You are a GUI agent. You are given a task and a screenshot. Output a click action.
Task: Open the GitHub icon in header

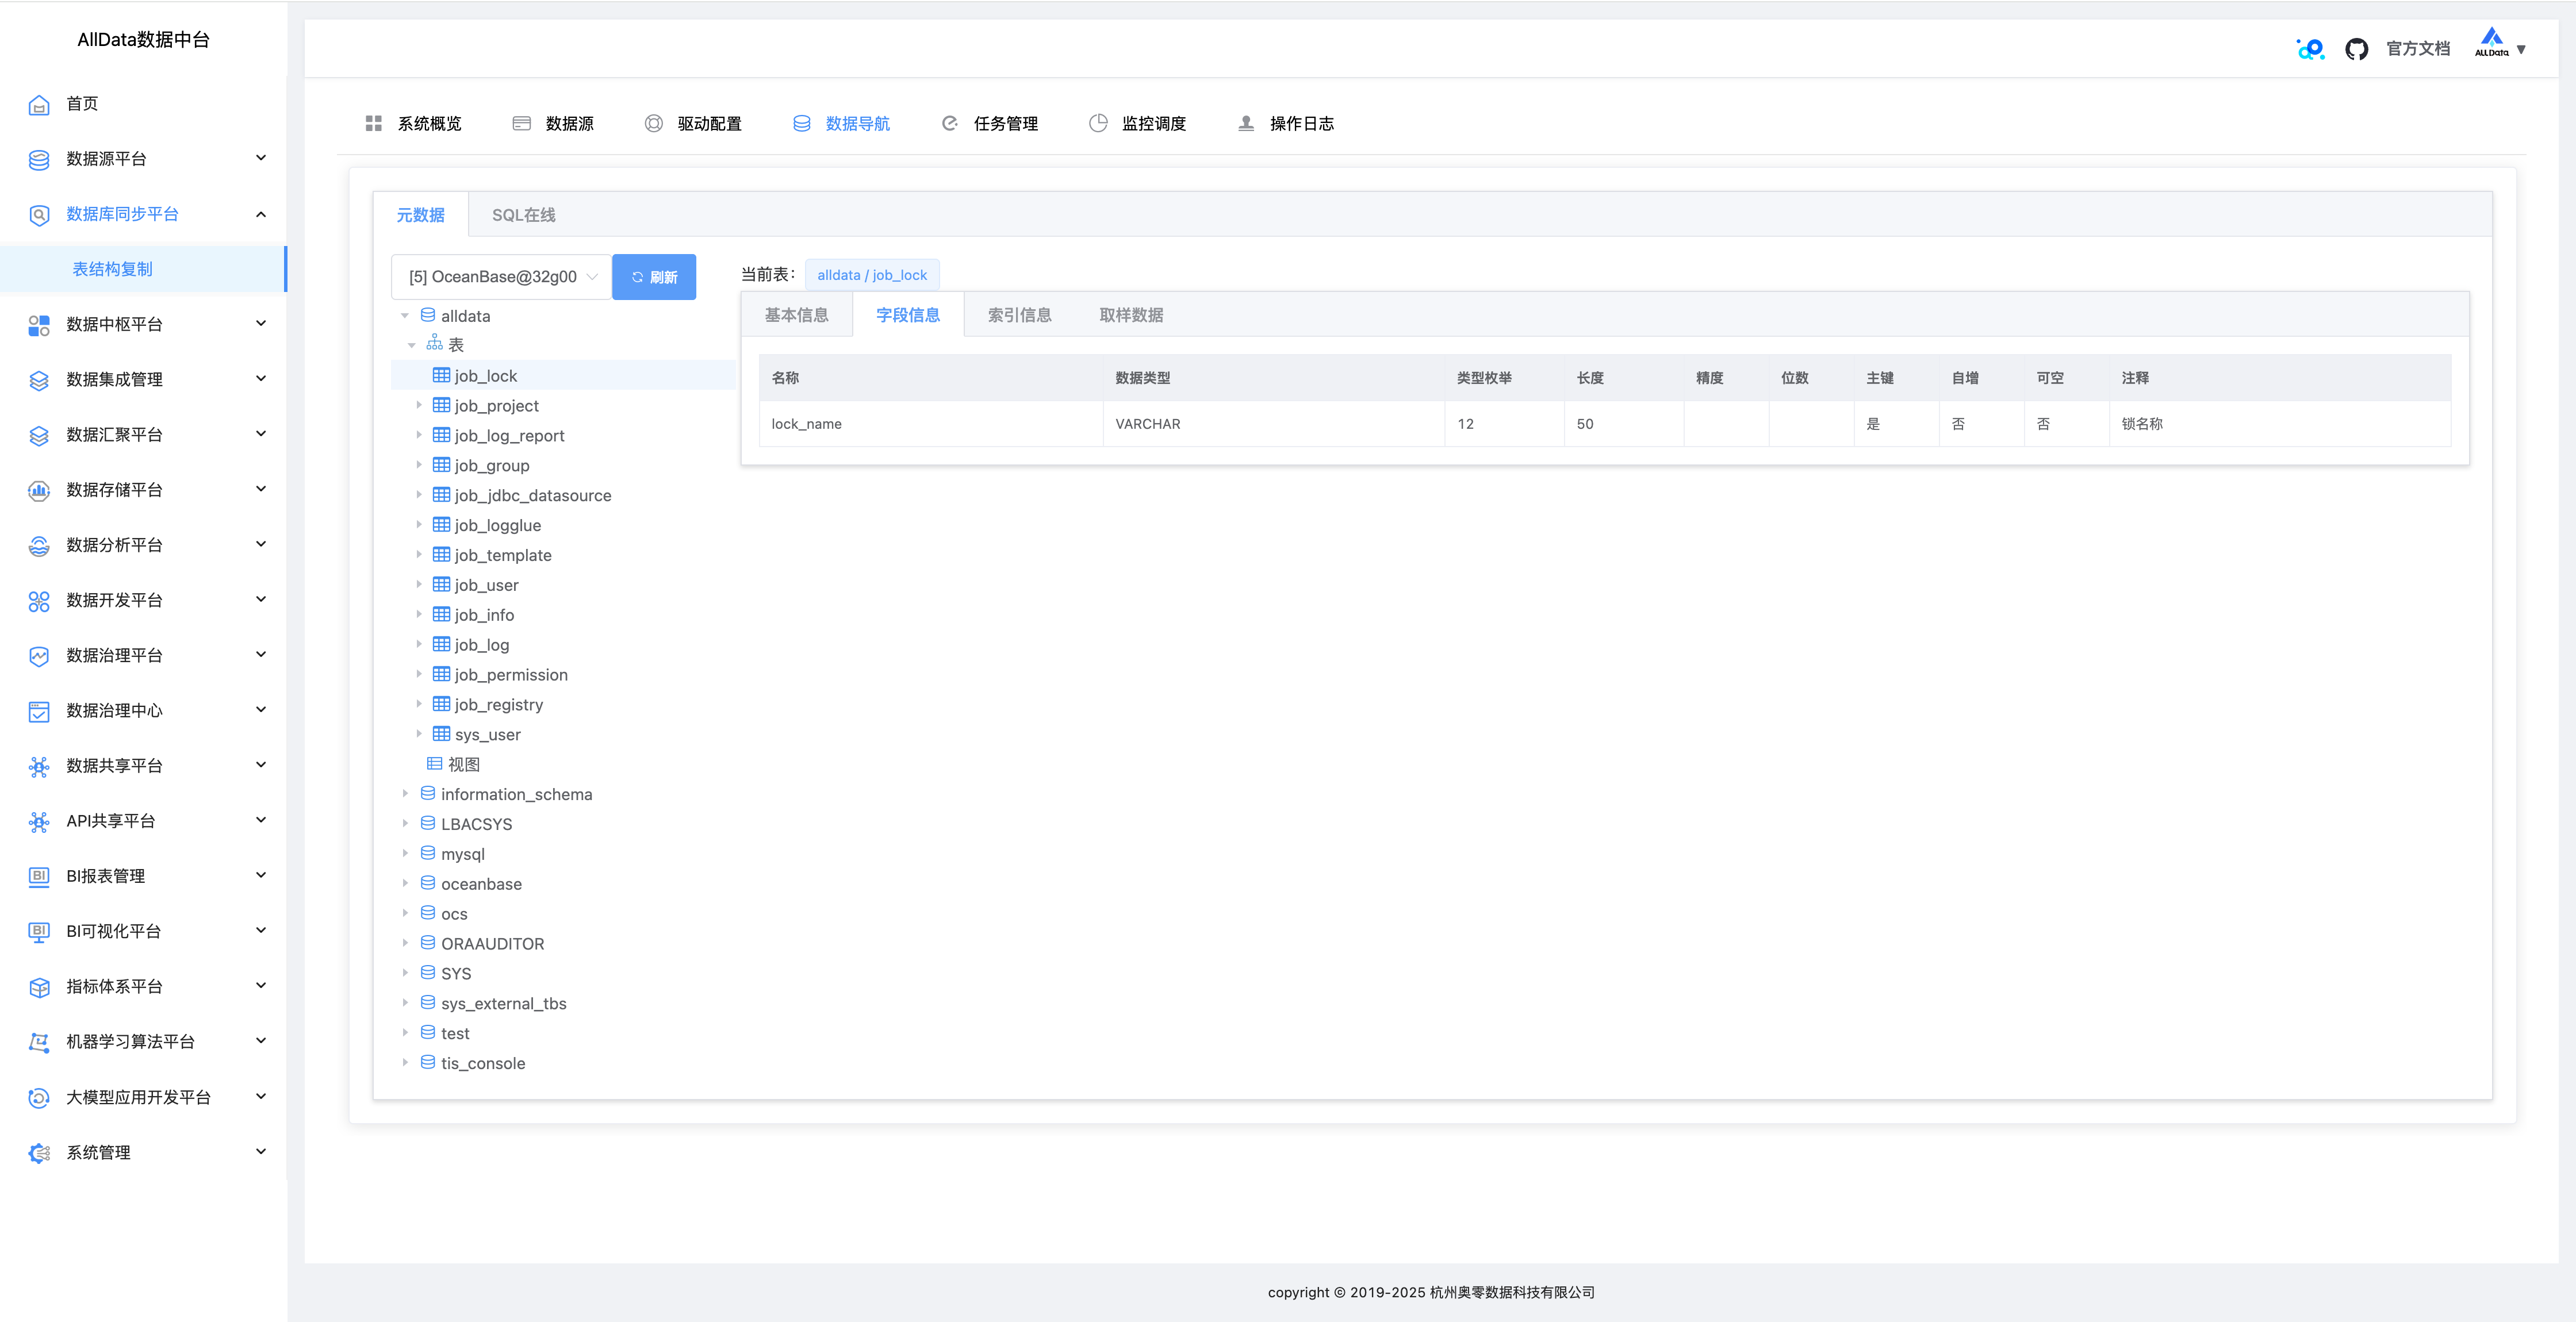(2356, 49)
